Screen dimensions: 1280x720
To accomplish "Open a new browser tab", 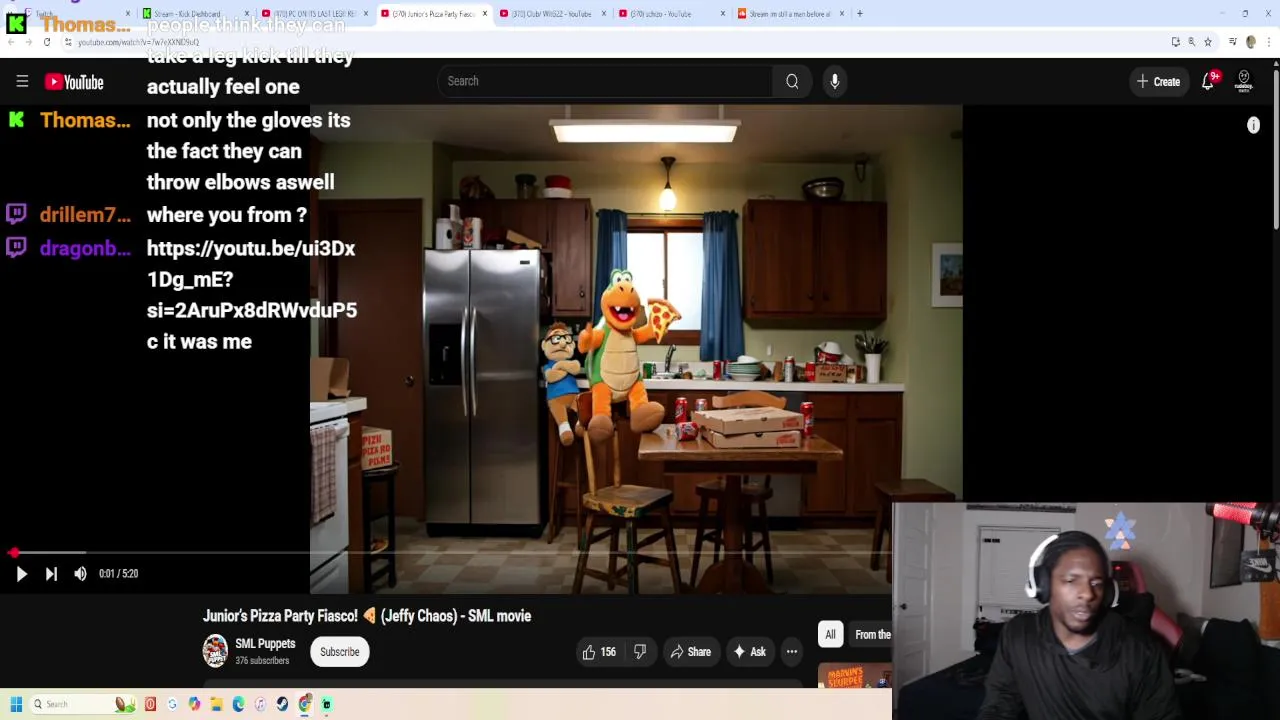I will tap(860, 14).
